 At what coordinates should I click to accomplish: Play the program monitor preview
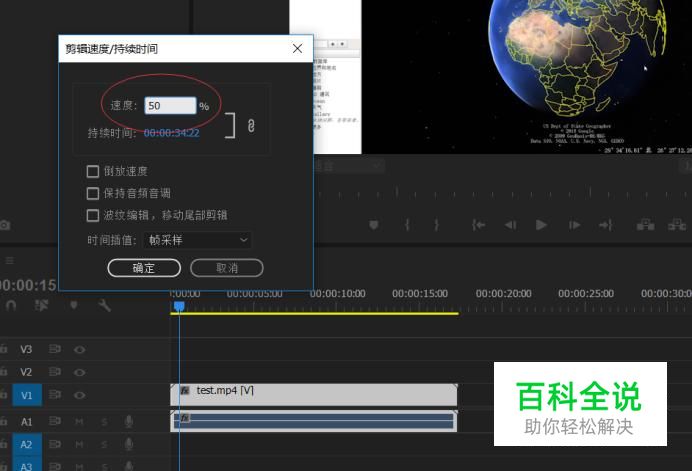point(541,225)
